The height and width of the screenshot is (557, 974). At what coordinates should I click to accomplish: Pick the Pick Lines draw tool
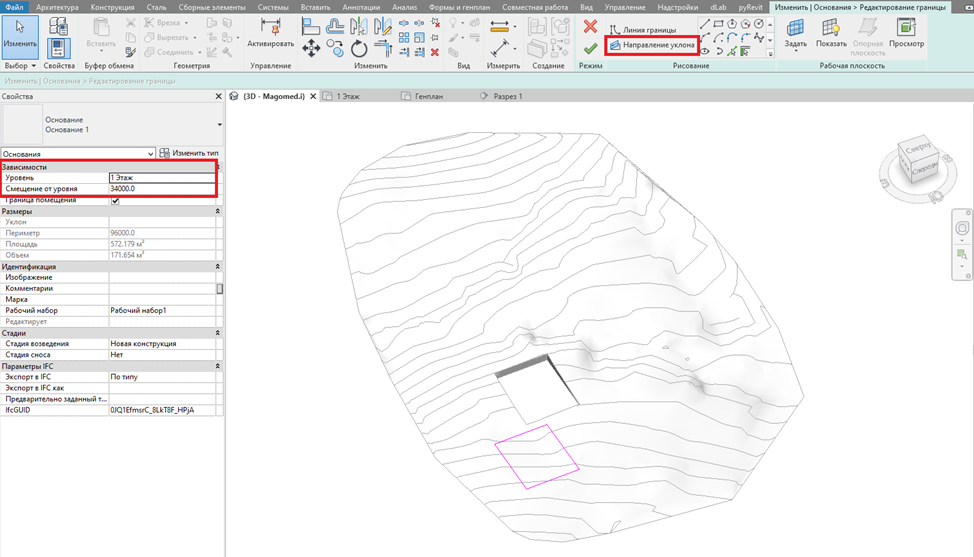click(732, 51)
